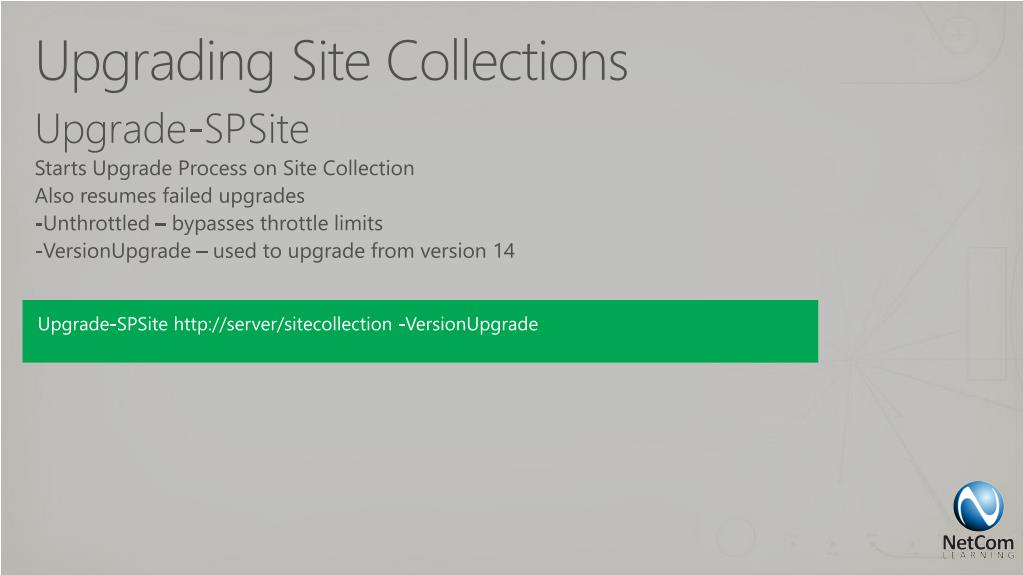Click the NetCom Learning logo text
Viewport: 1023px width, 575px height.
[978, 542]
